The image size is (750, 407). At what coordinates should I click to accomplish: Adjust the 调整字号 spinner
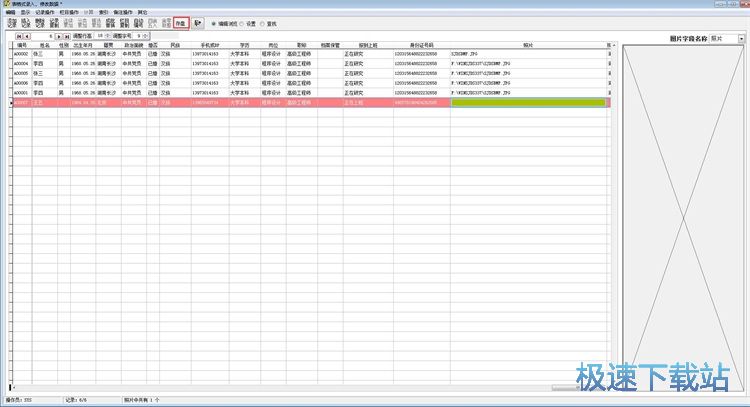coord(145,36)
